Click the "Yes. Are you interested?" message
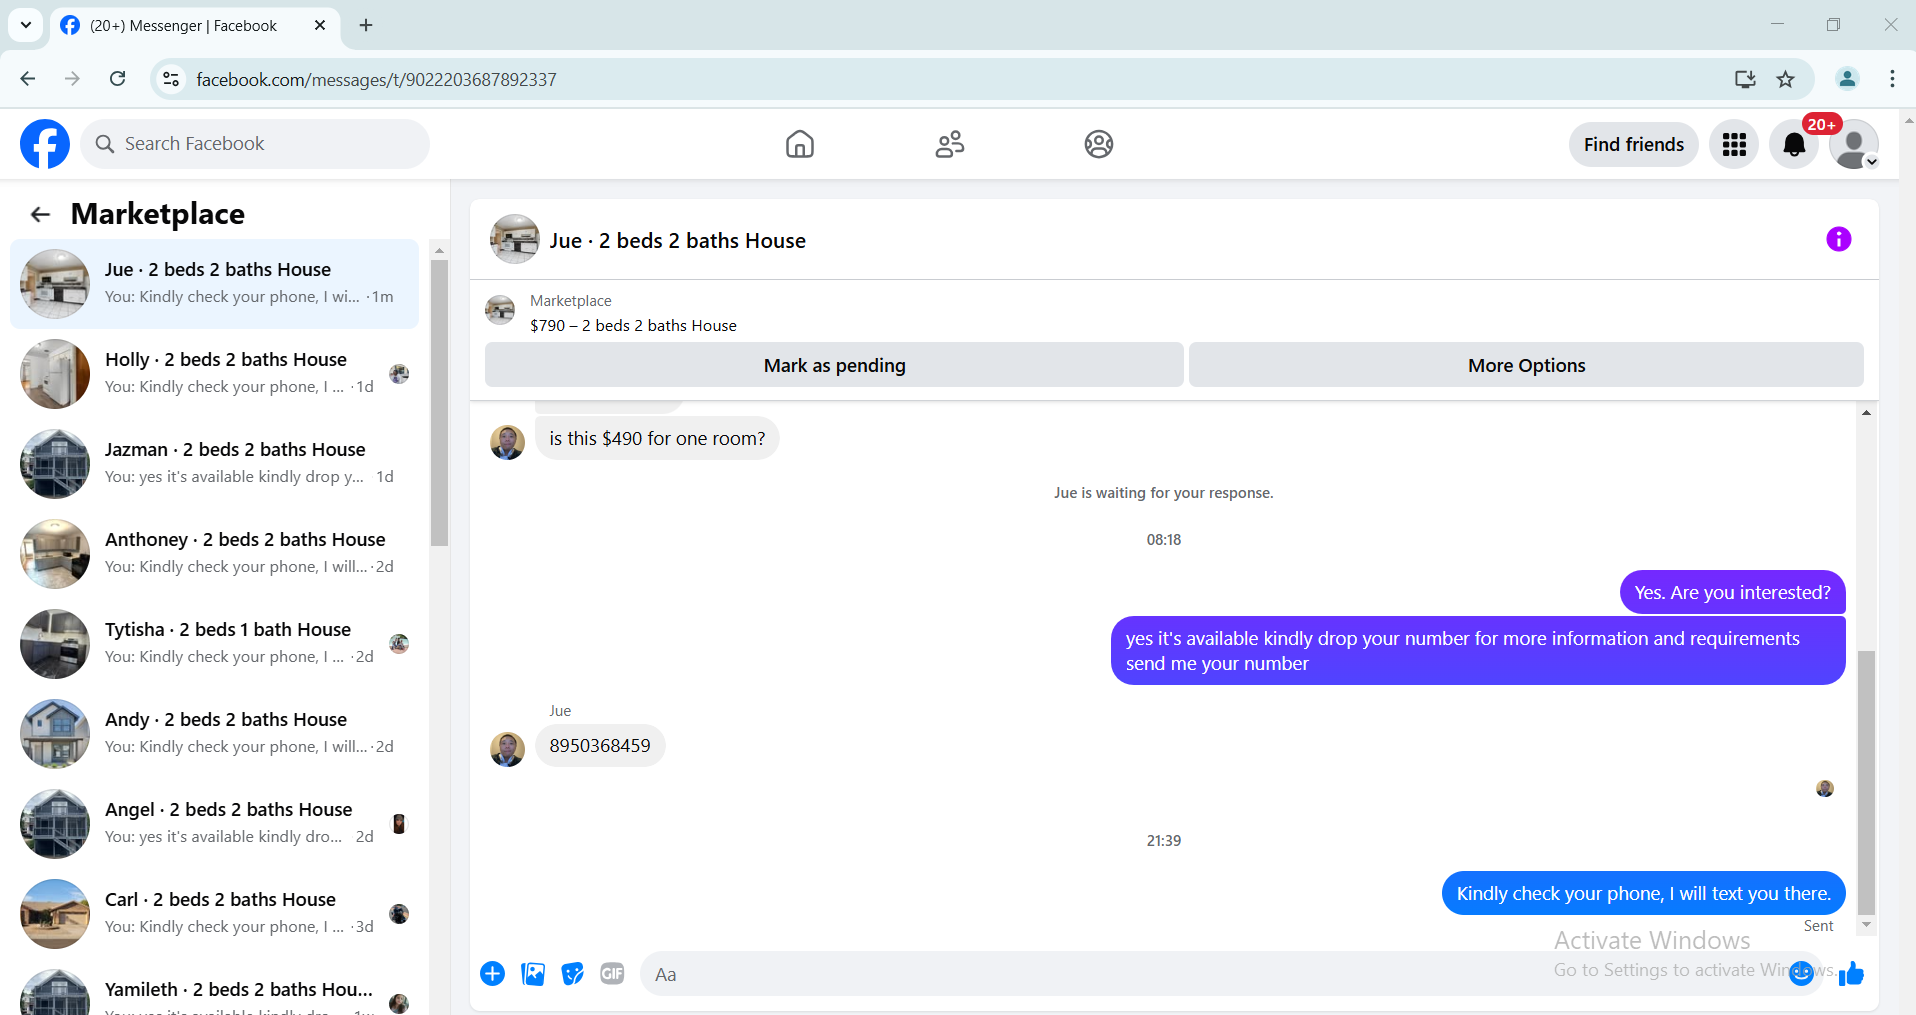This screenshot has height=1015, width=1916. click(1732, 593)
